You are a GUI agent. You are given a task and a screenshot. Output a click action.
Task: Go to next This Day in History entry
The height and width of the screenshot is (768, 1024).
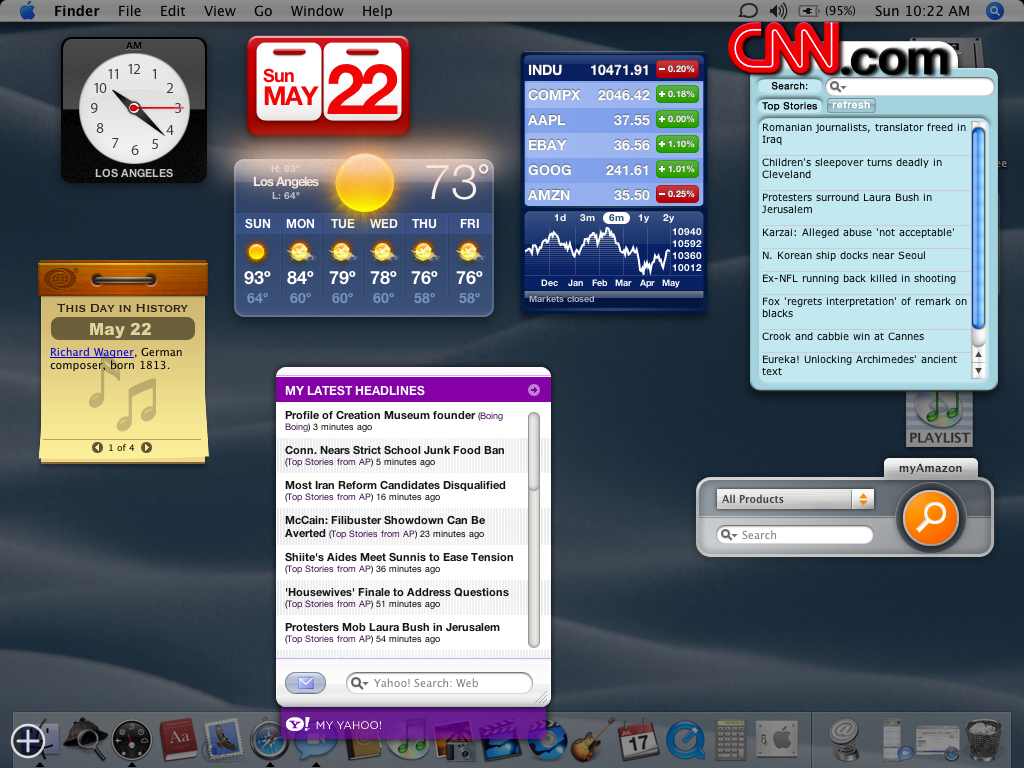146,447
